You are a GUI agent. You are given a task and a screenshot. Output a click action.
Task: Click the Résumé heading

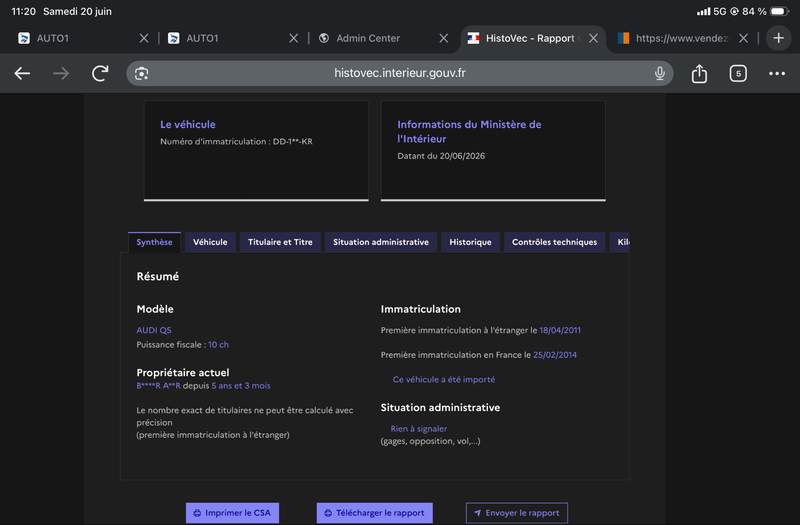click(158, 277)
